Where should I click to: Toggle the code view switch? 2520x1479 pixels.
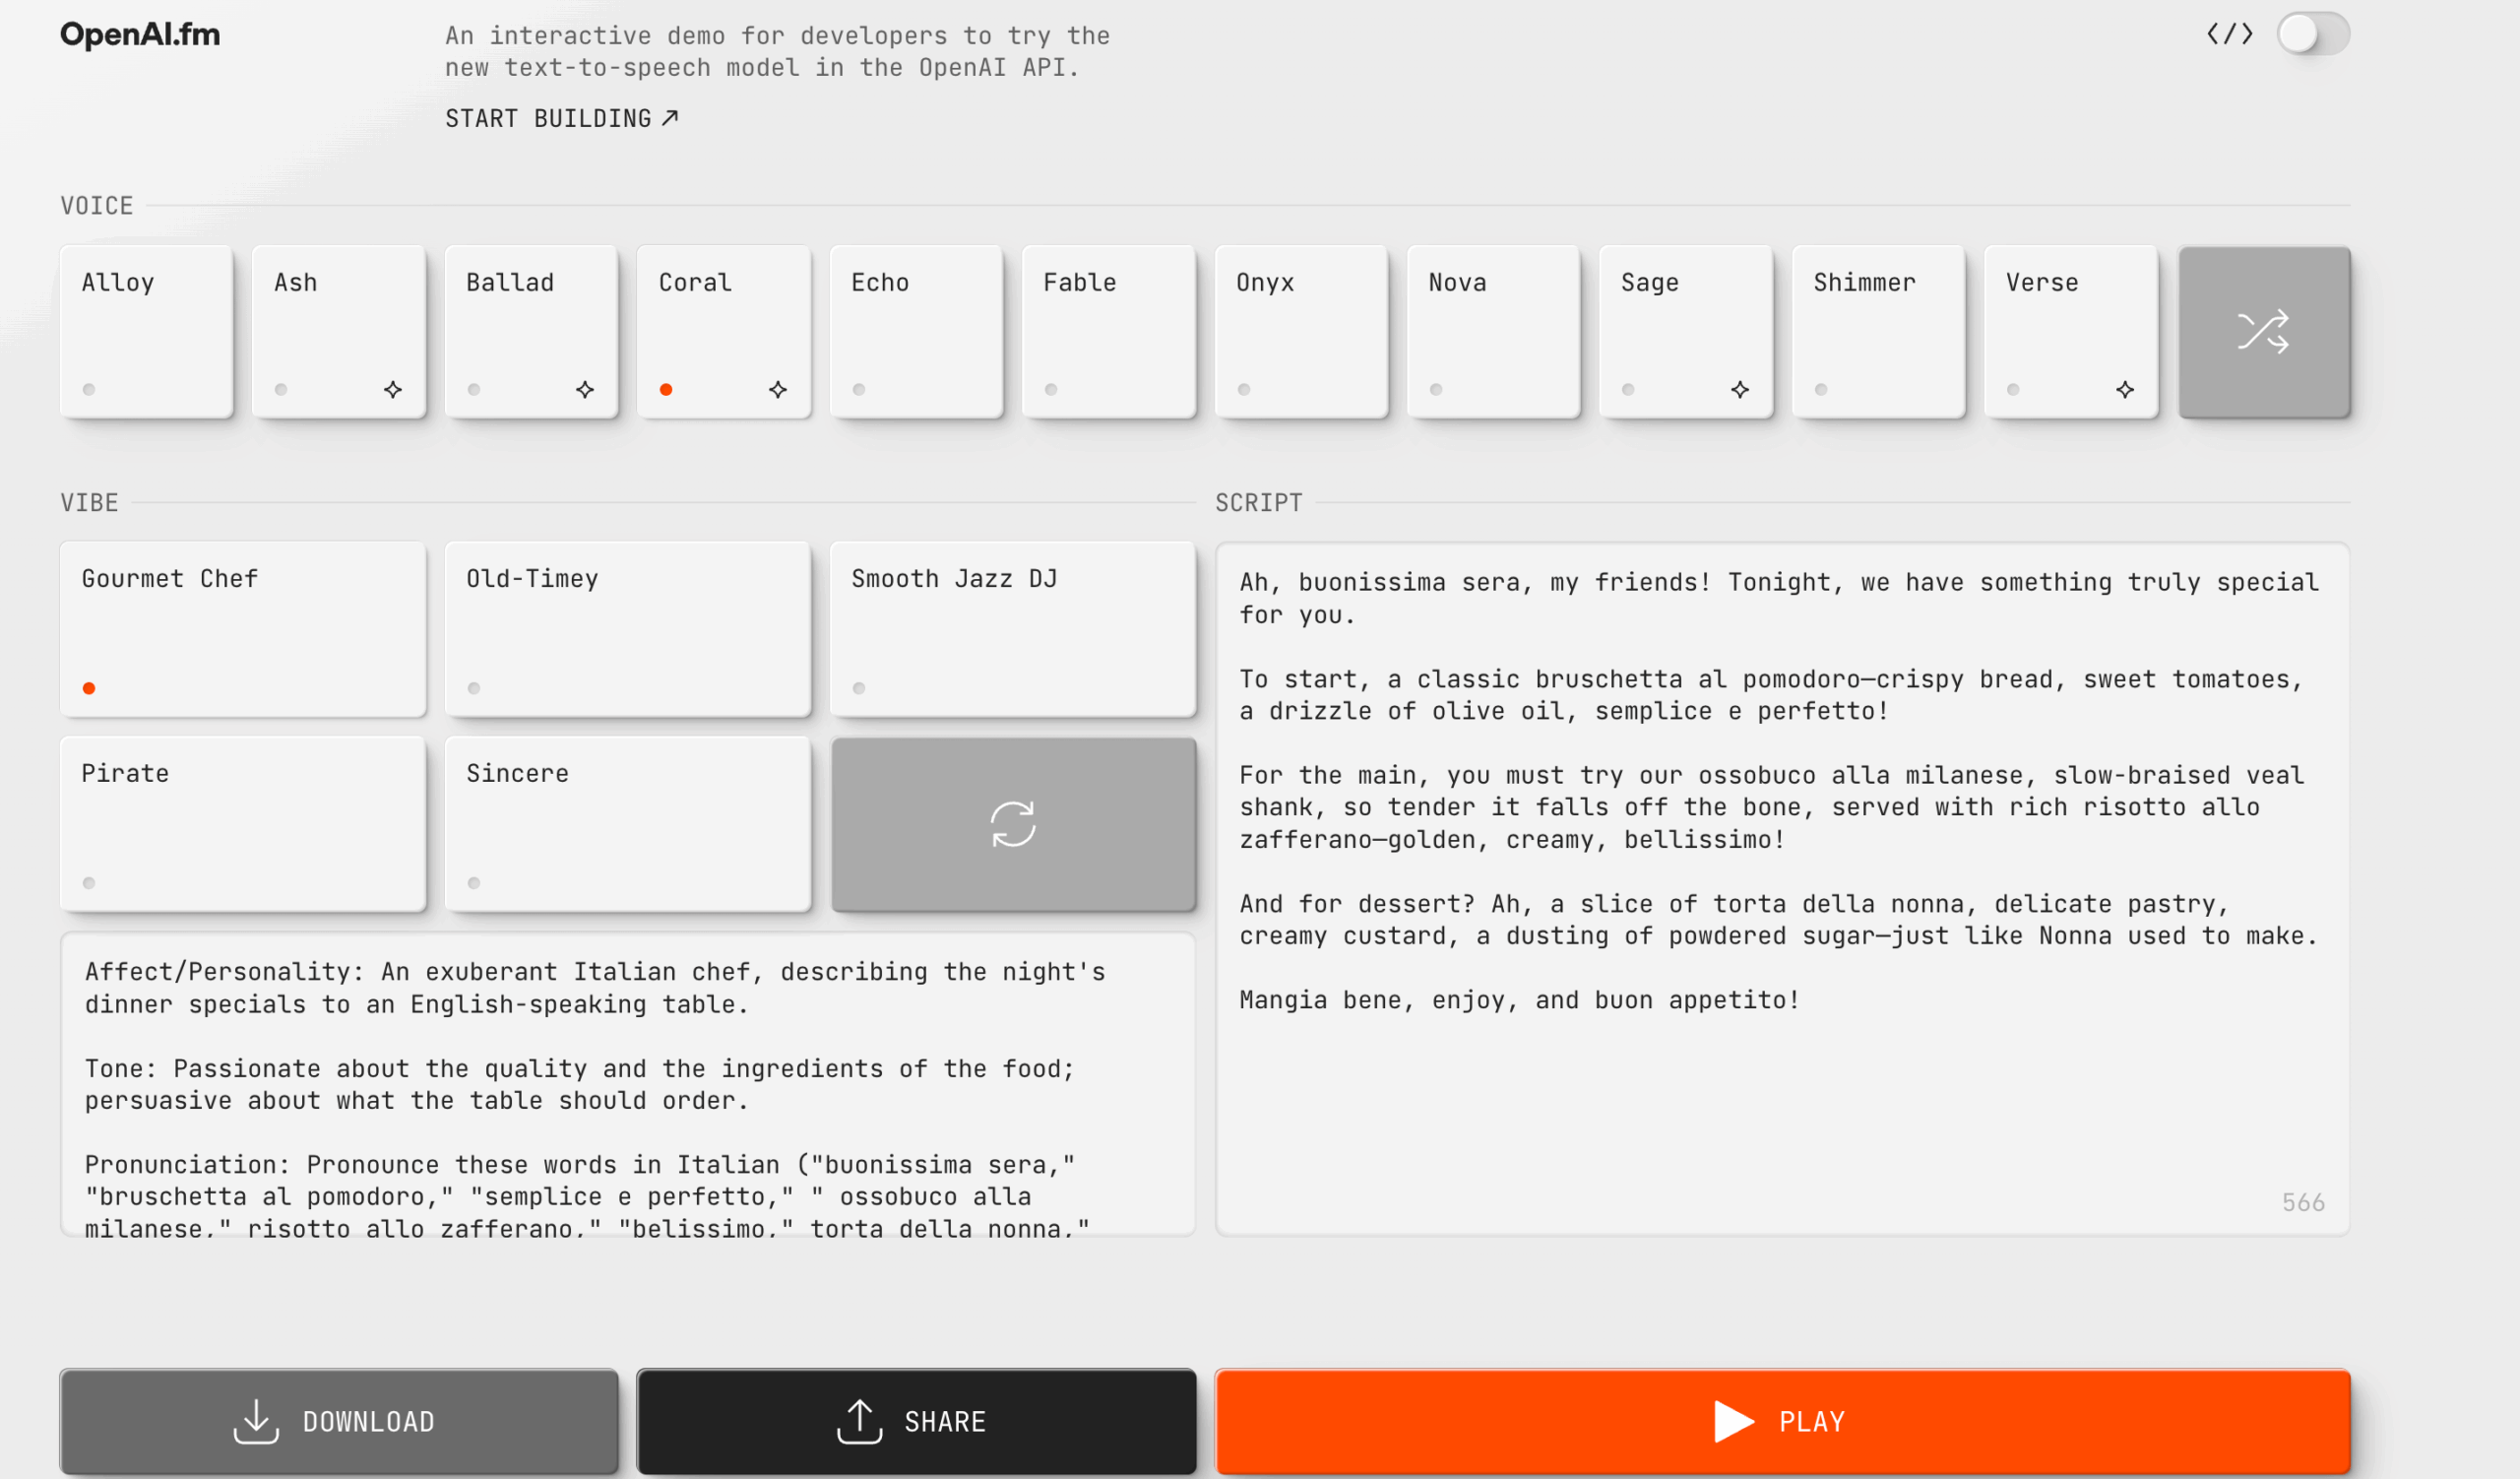2312,34
